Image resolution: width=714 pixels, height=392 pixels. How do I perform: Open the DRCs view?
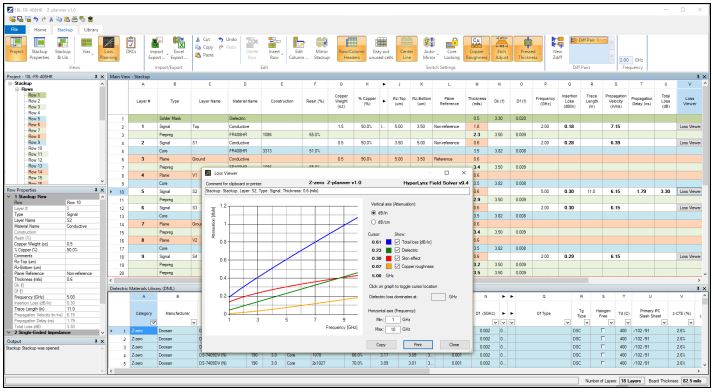tap(131, 46)
